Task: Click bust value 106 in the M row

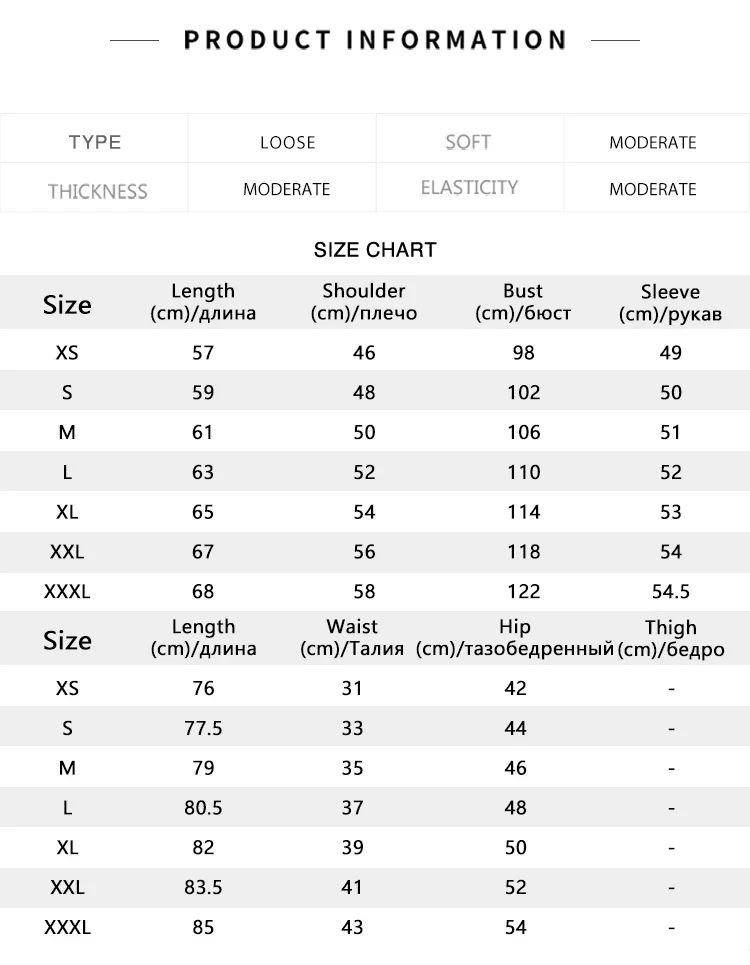Action: [x=524, y=432]
